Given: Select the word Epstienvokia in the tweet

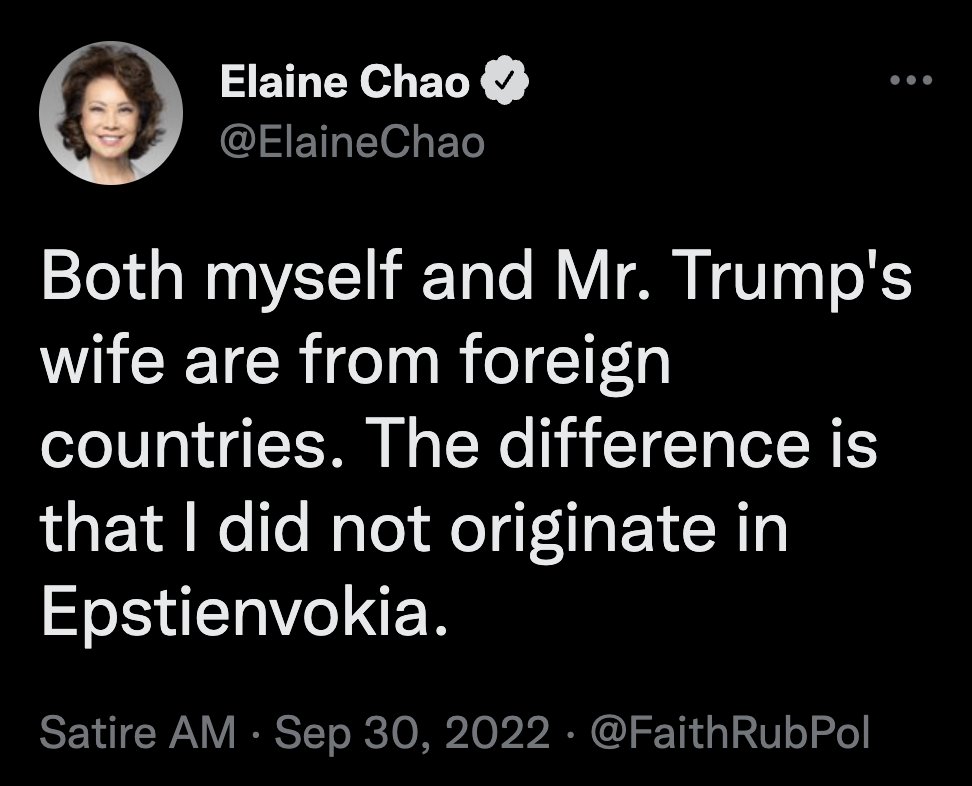Looking at the screenshot, I should pos(245,610).
